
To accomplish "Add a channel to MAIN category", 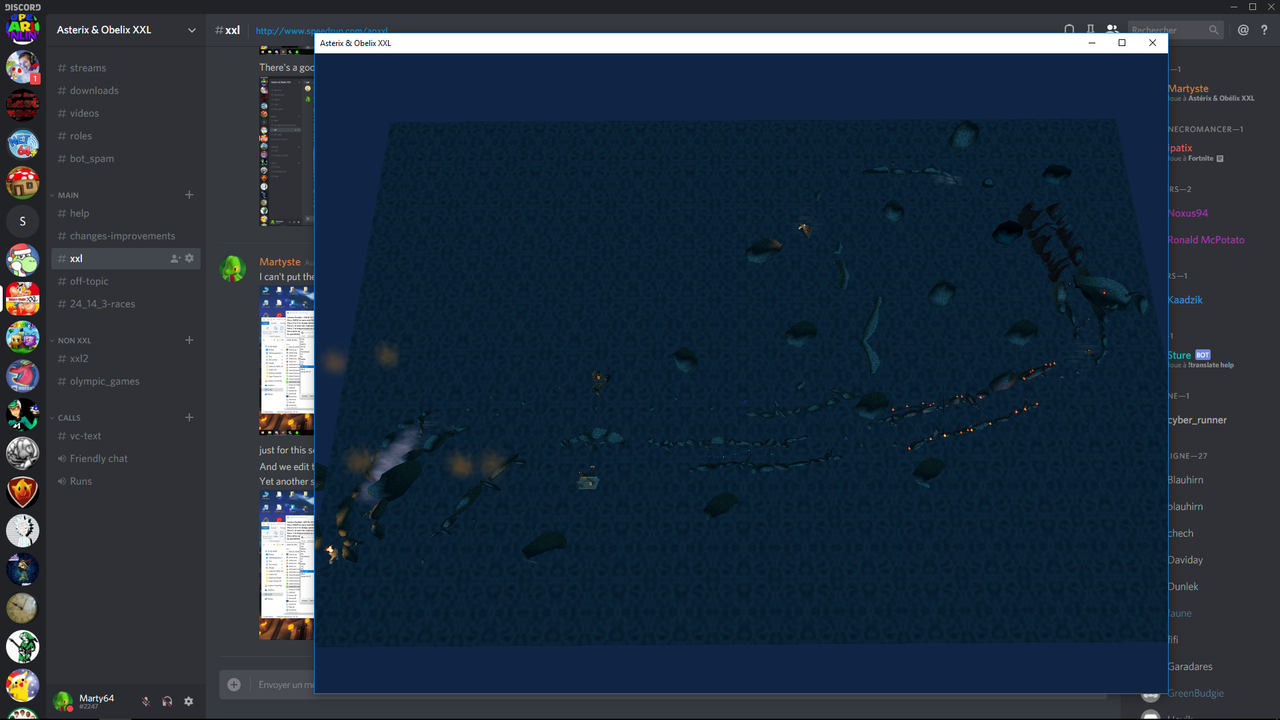I will pyautogui.click(x=190, y=195).
